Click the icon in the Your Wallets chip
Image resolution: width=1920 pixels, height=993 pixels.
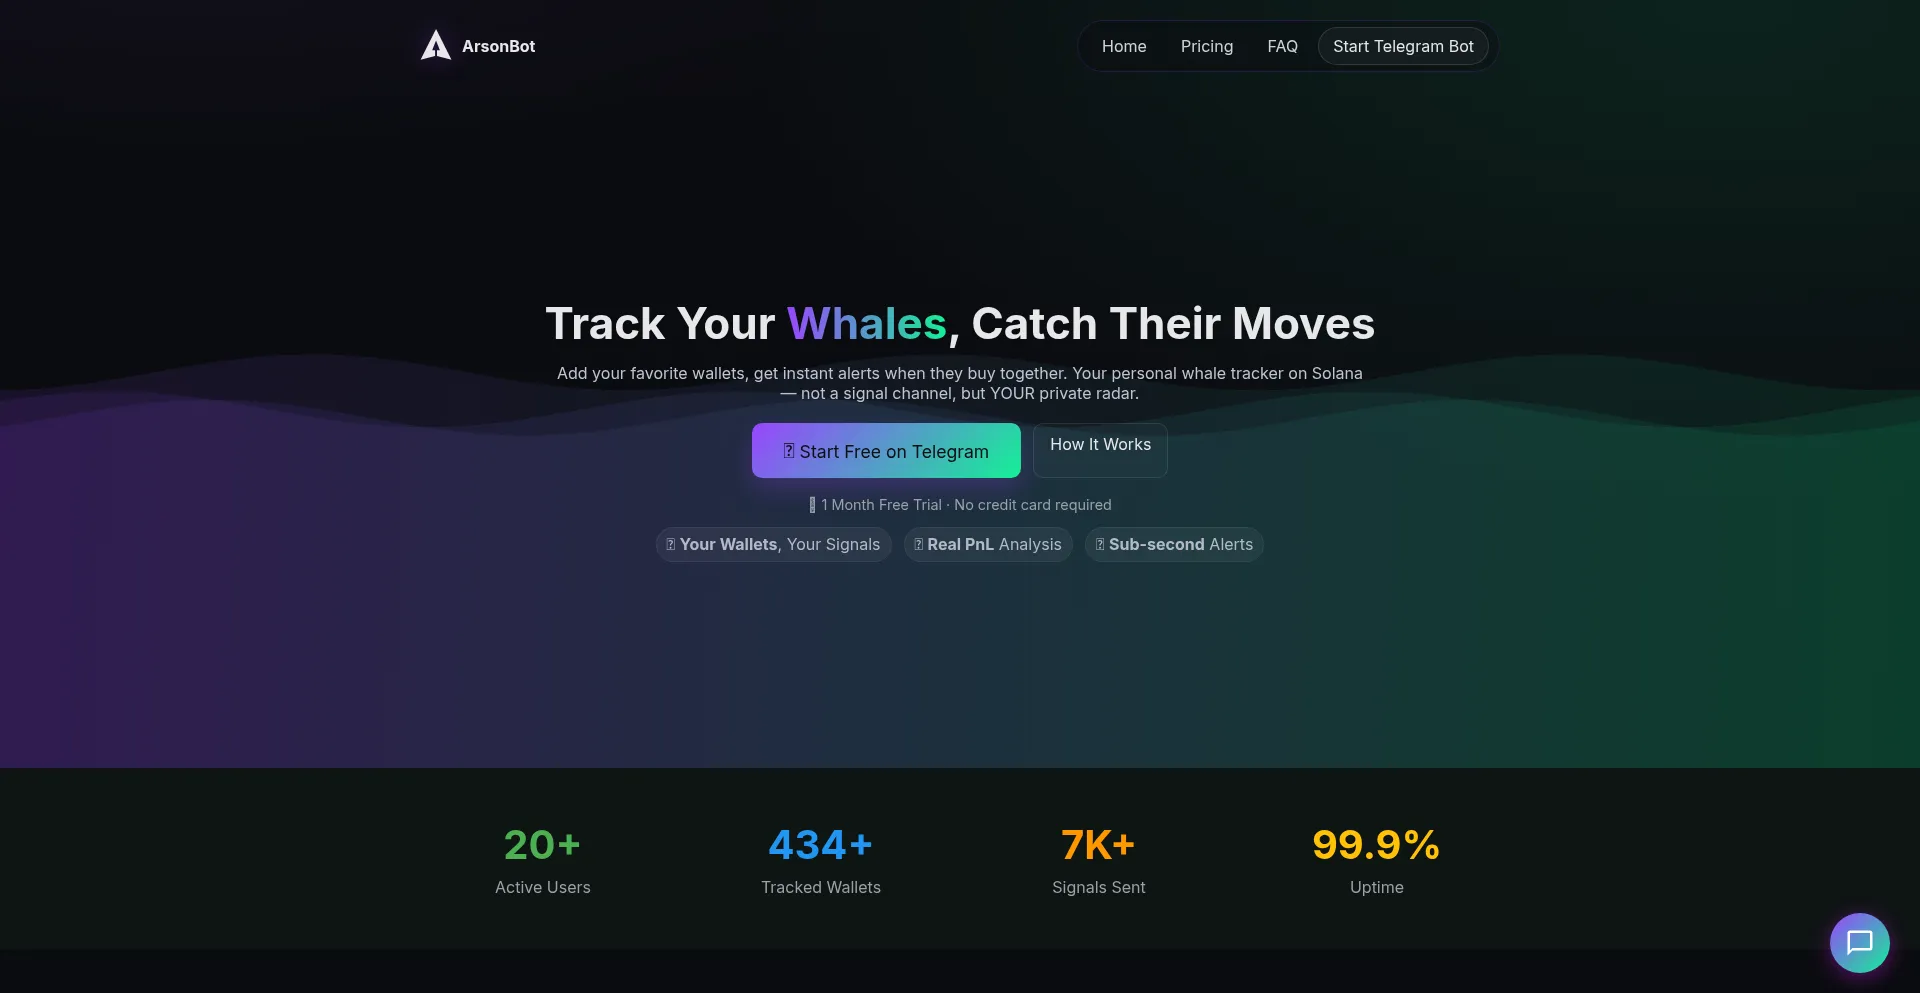(670, 544)
